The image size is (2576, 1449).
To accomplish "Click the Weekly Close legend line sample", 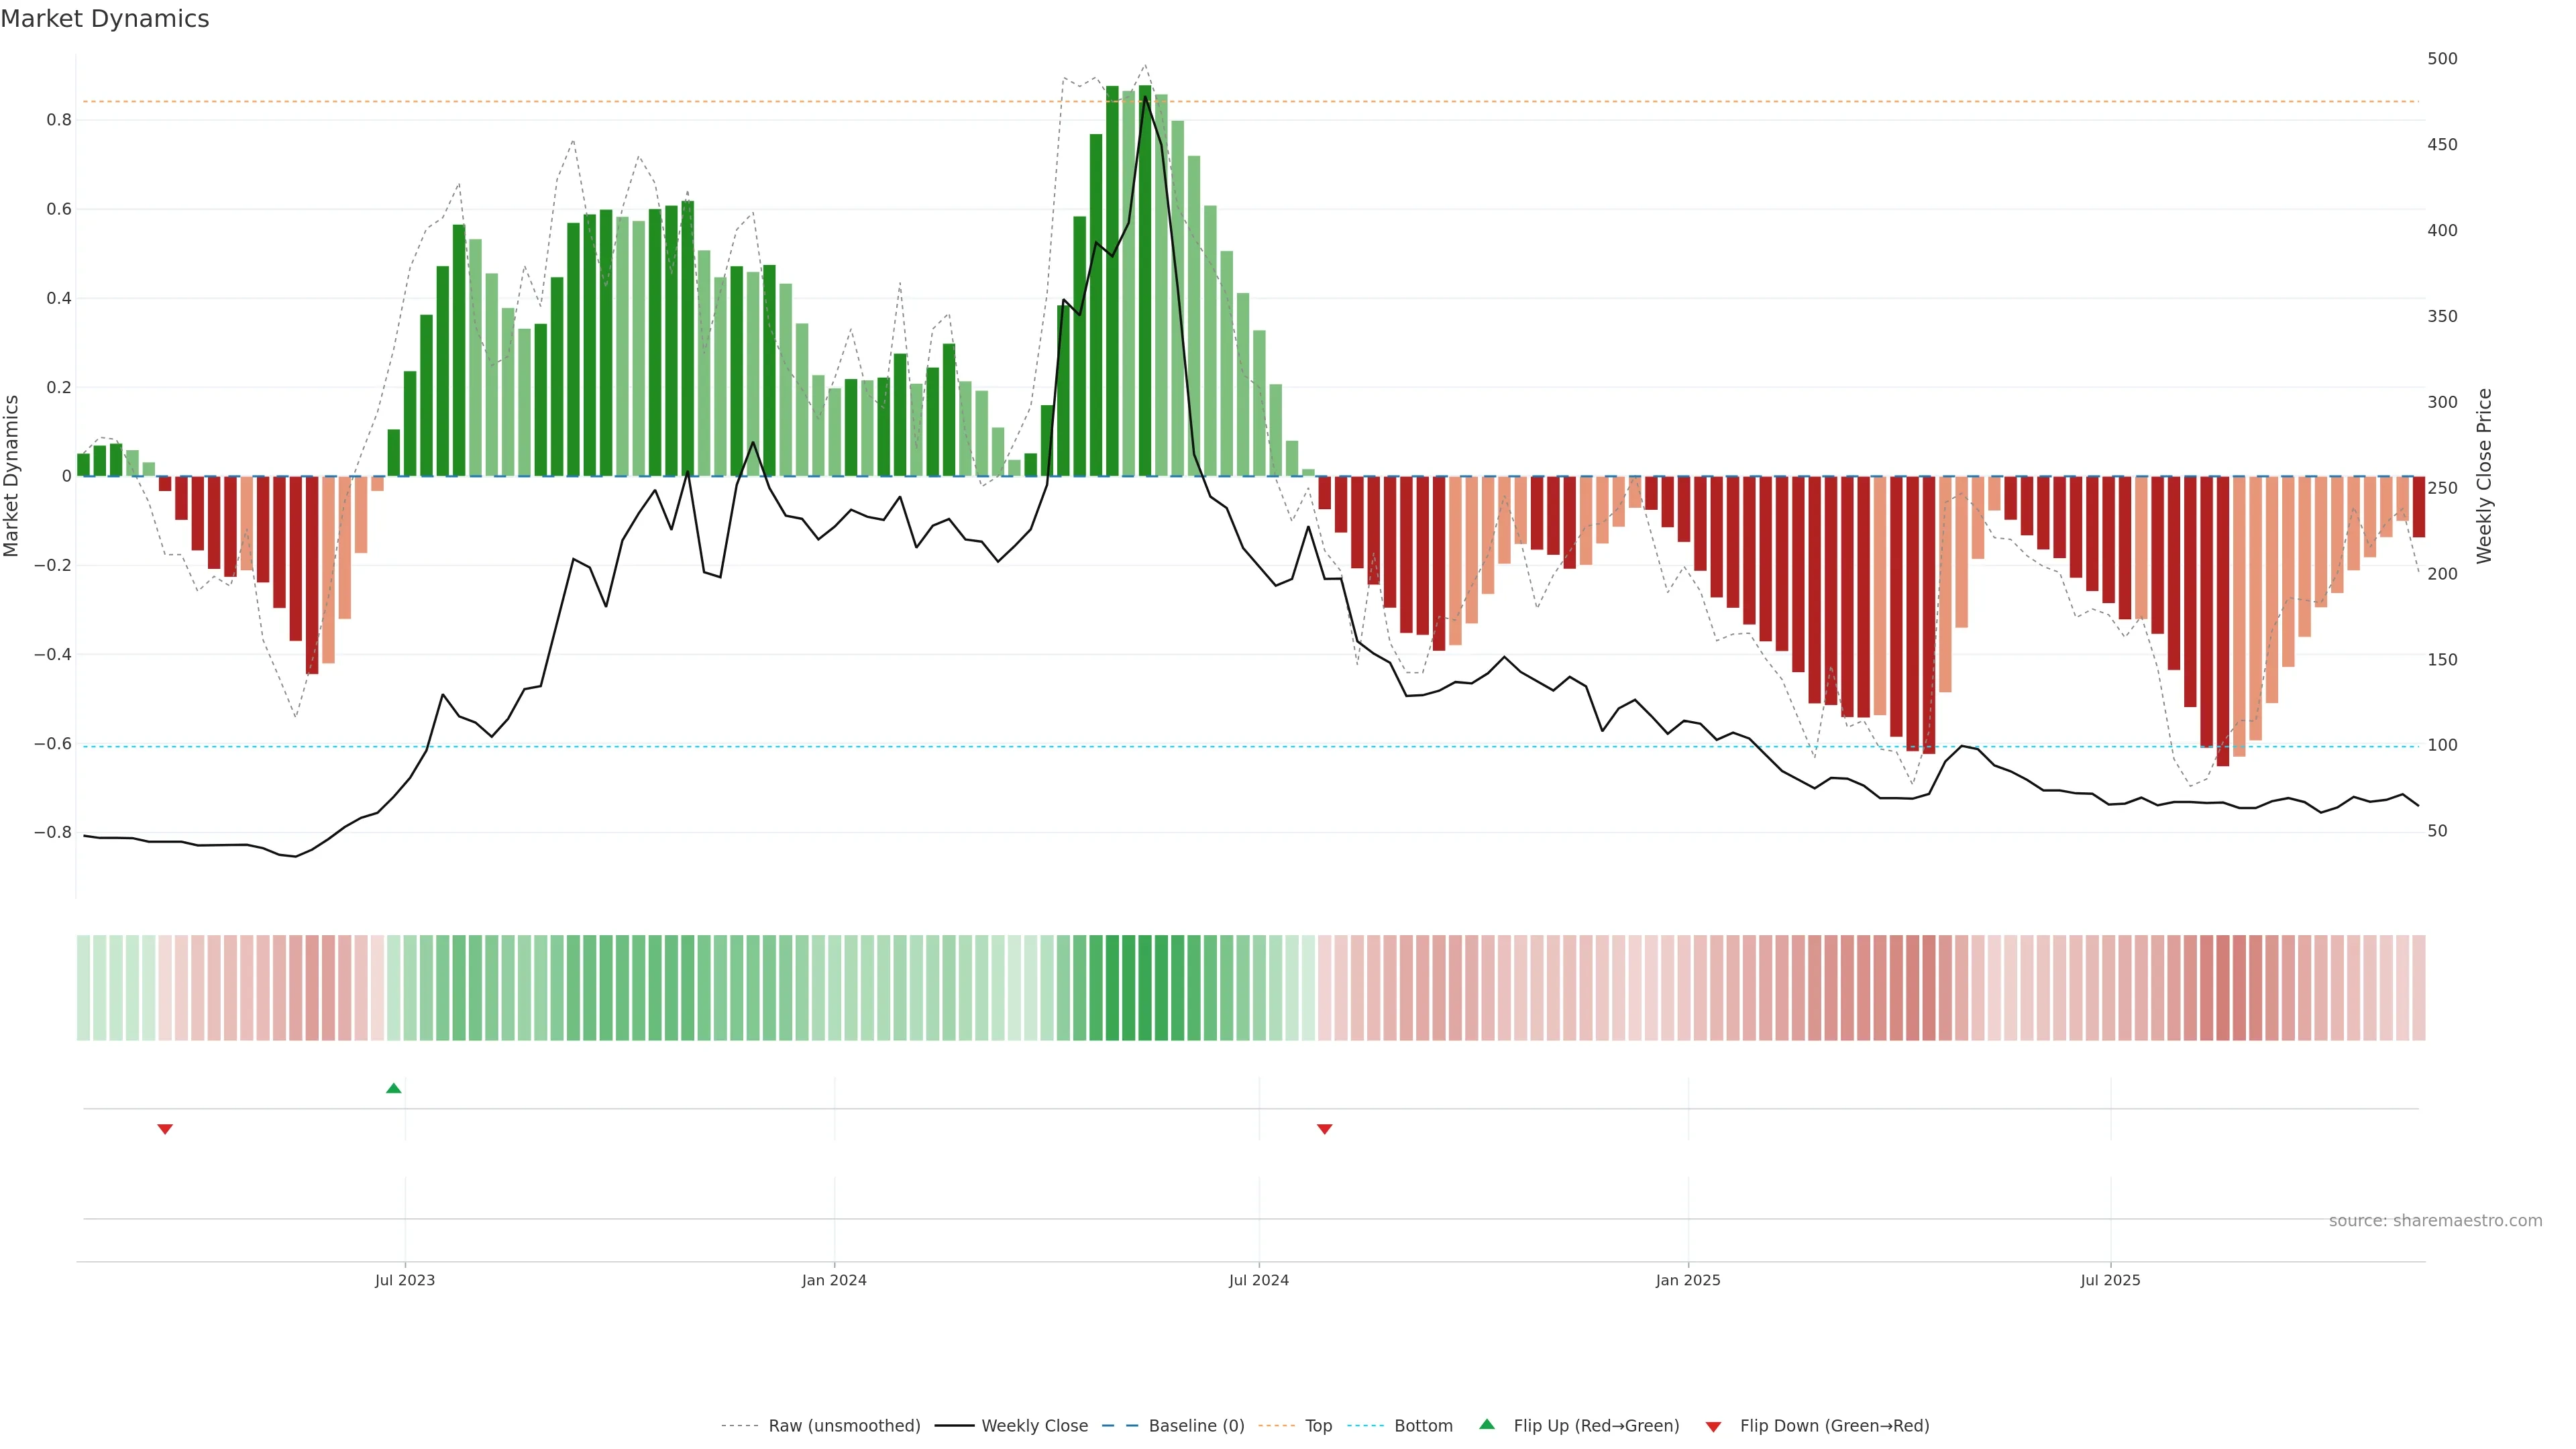I will pos(954,1426).
